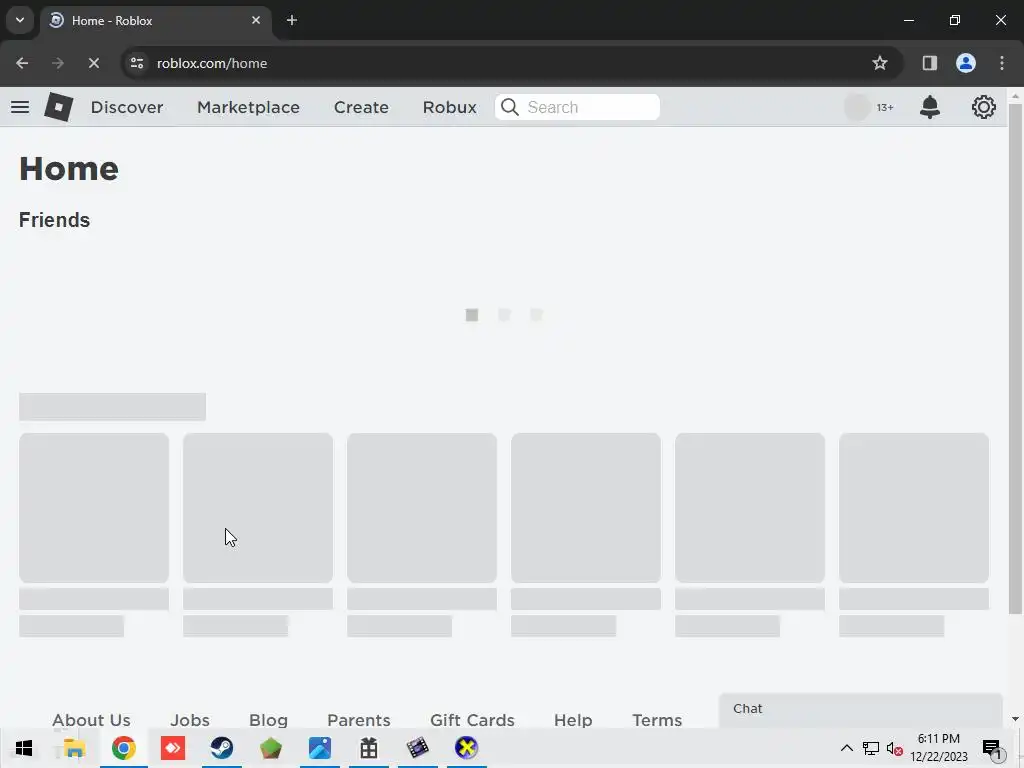Open Chrome from the taskbar

click(123, 748)
